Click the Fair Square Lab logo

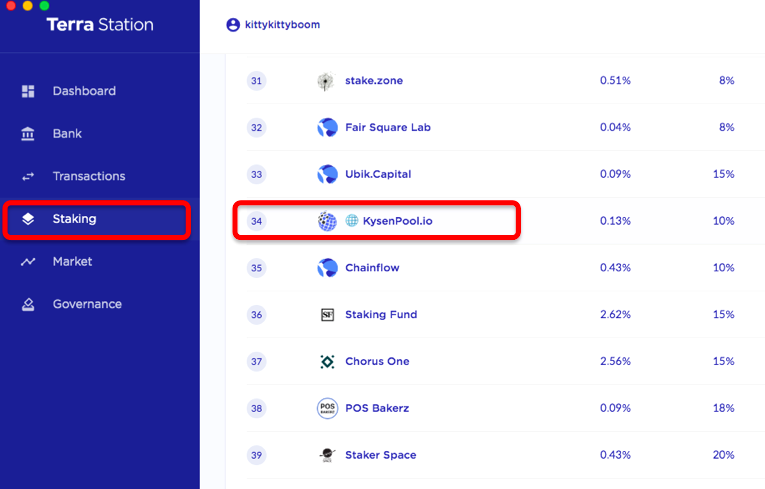(x=327, y=127)
